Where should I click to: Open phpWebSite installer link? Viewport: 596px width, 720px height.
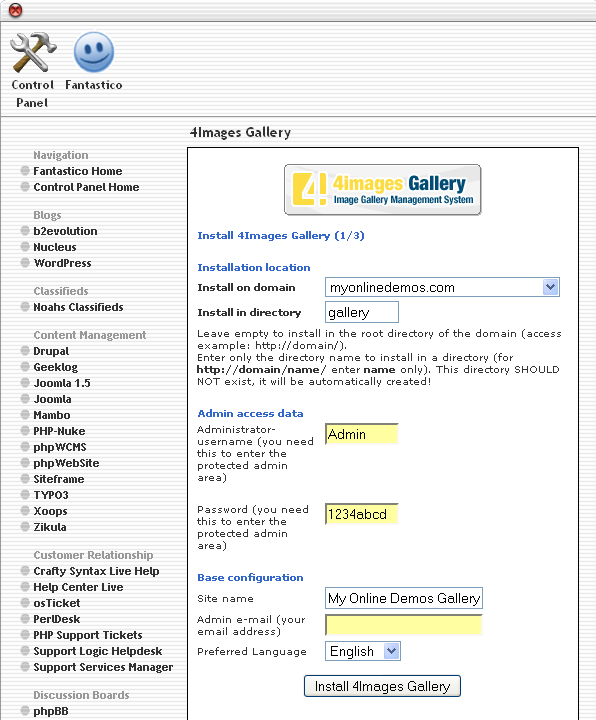(66, 463)
